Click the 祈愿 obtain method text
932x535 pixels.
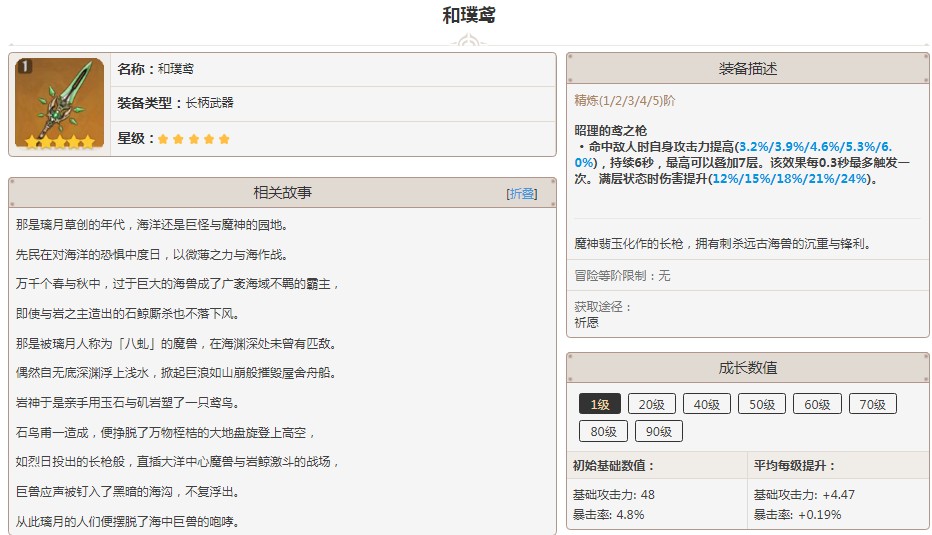pyautogui.click(x=586, y=322)
